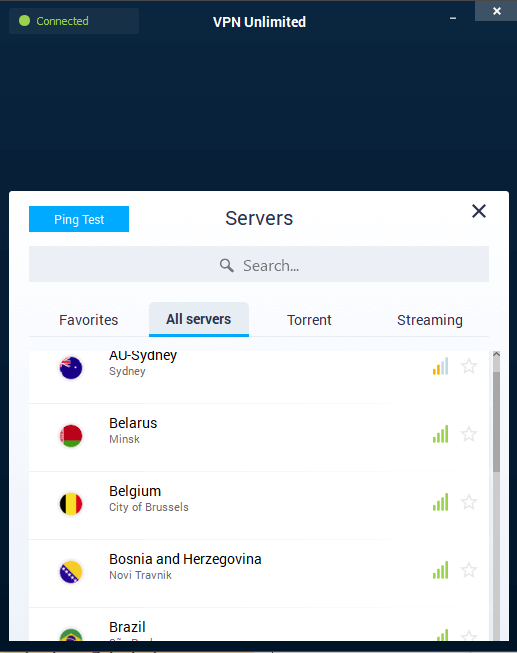Favorite the Belgium server star
Viewport: 517px width, 653px height.
469,502
